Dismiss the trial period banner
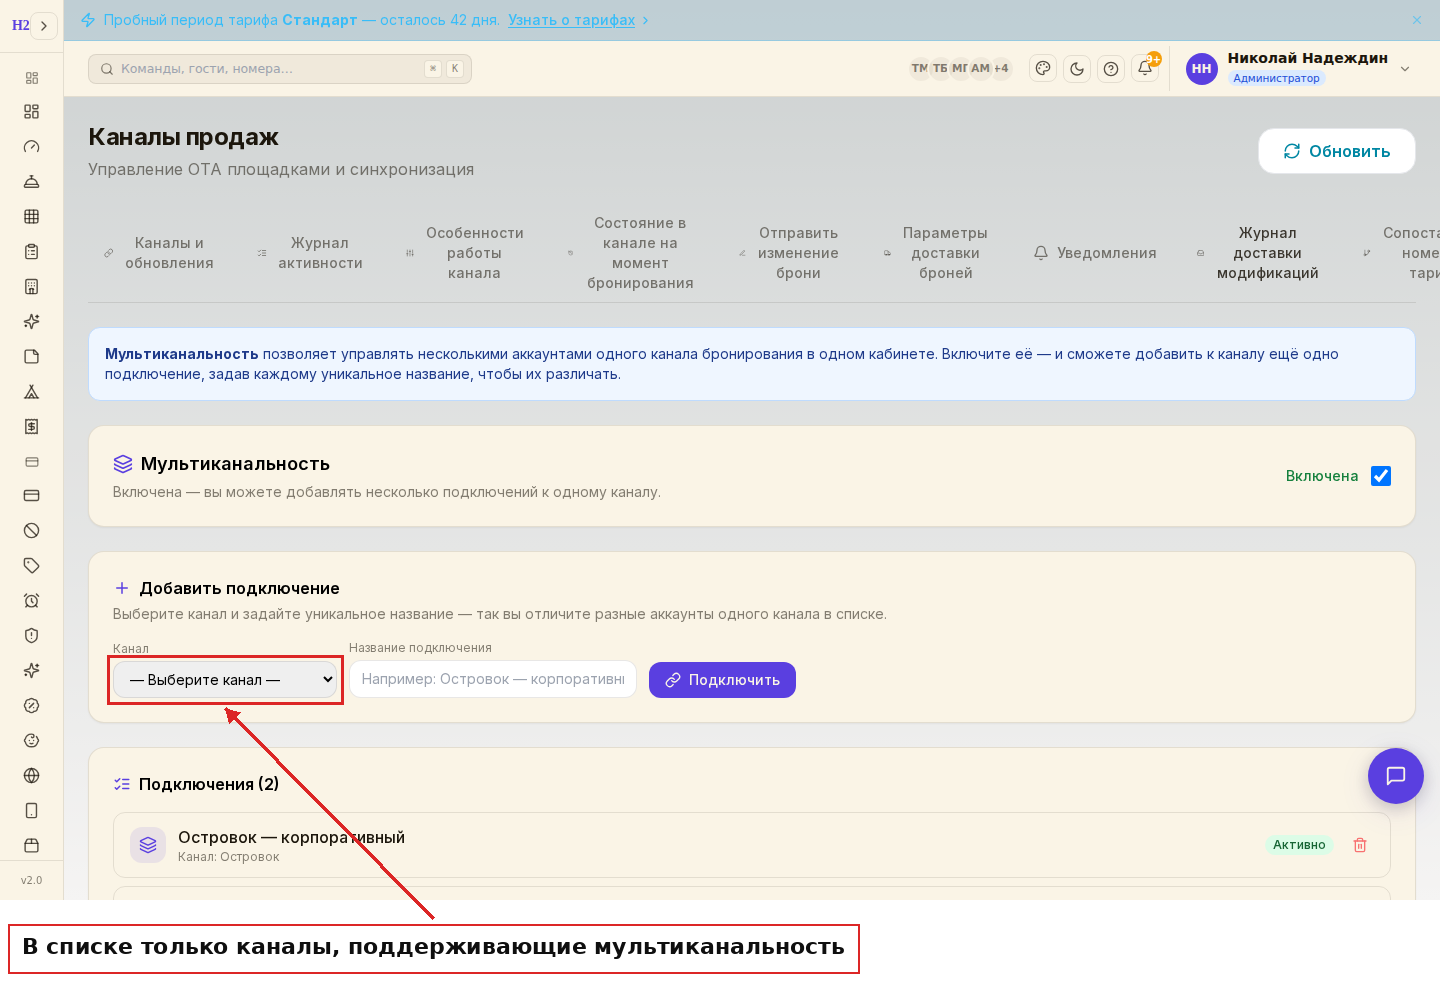1440x997 pixels. click(1417, 20)
